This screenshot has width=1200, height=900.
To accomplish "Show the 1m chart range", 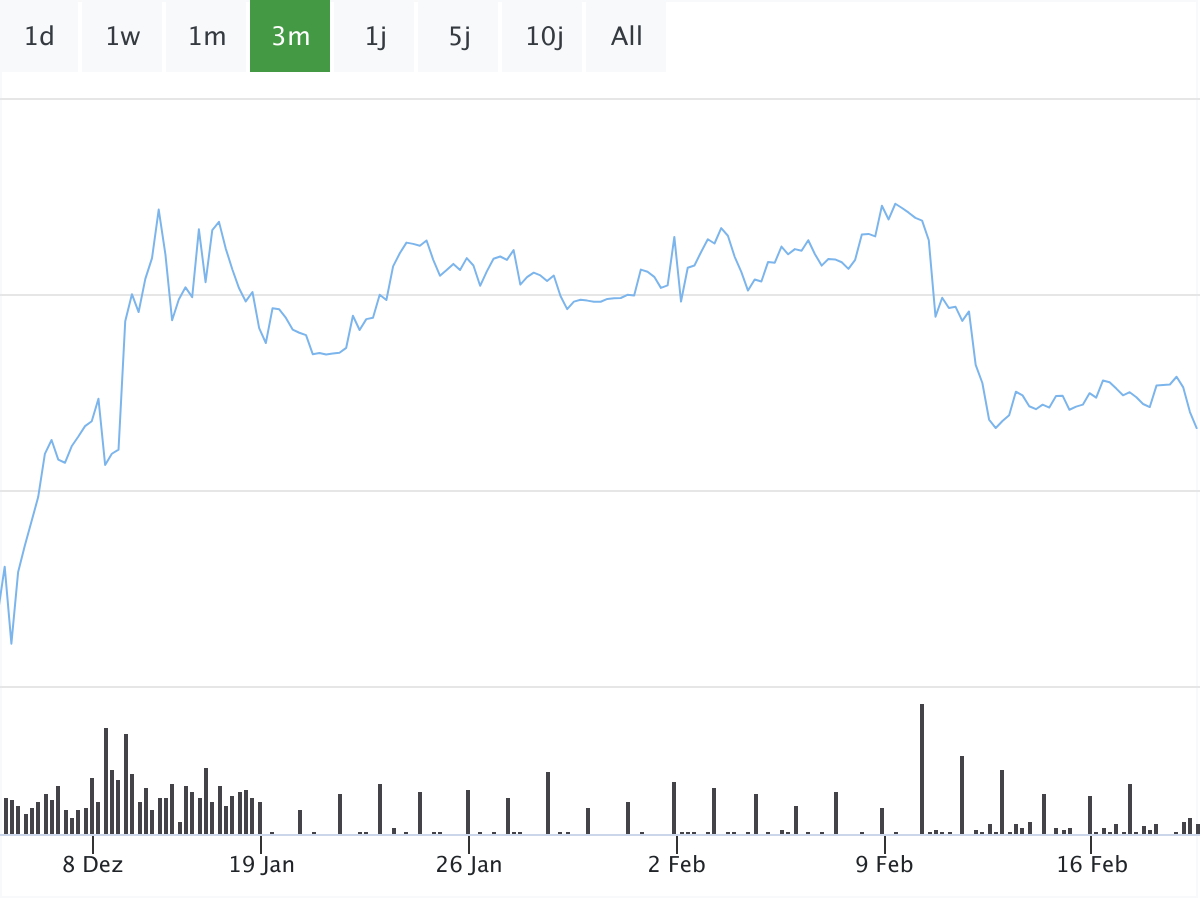I will tap(207, 37).
